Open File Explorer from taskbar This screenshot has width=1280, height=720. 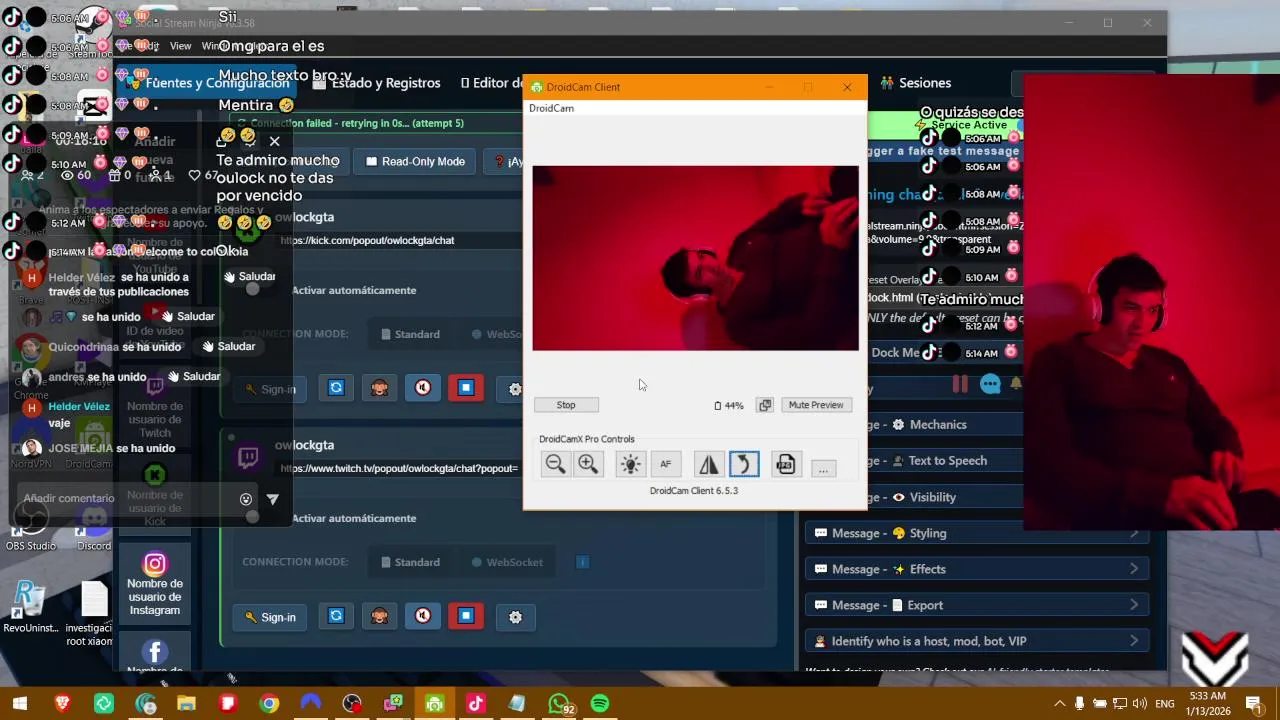tap(186, 704)
